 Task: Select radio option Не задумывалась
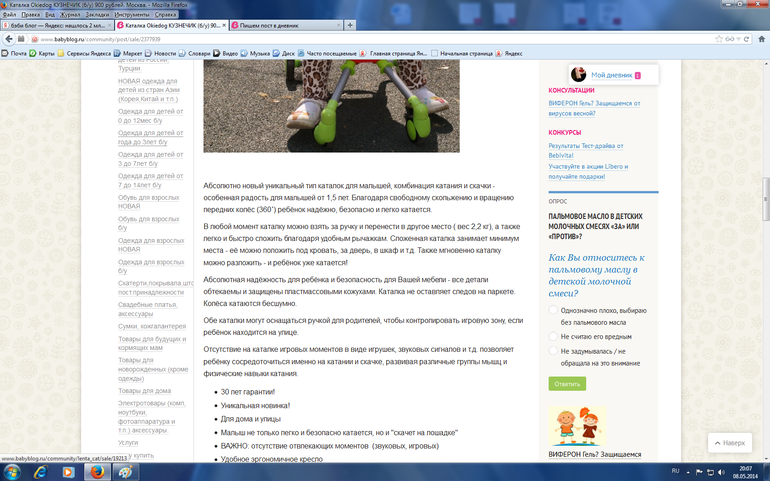click(x=553, y=351)
